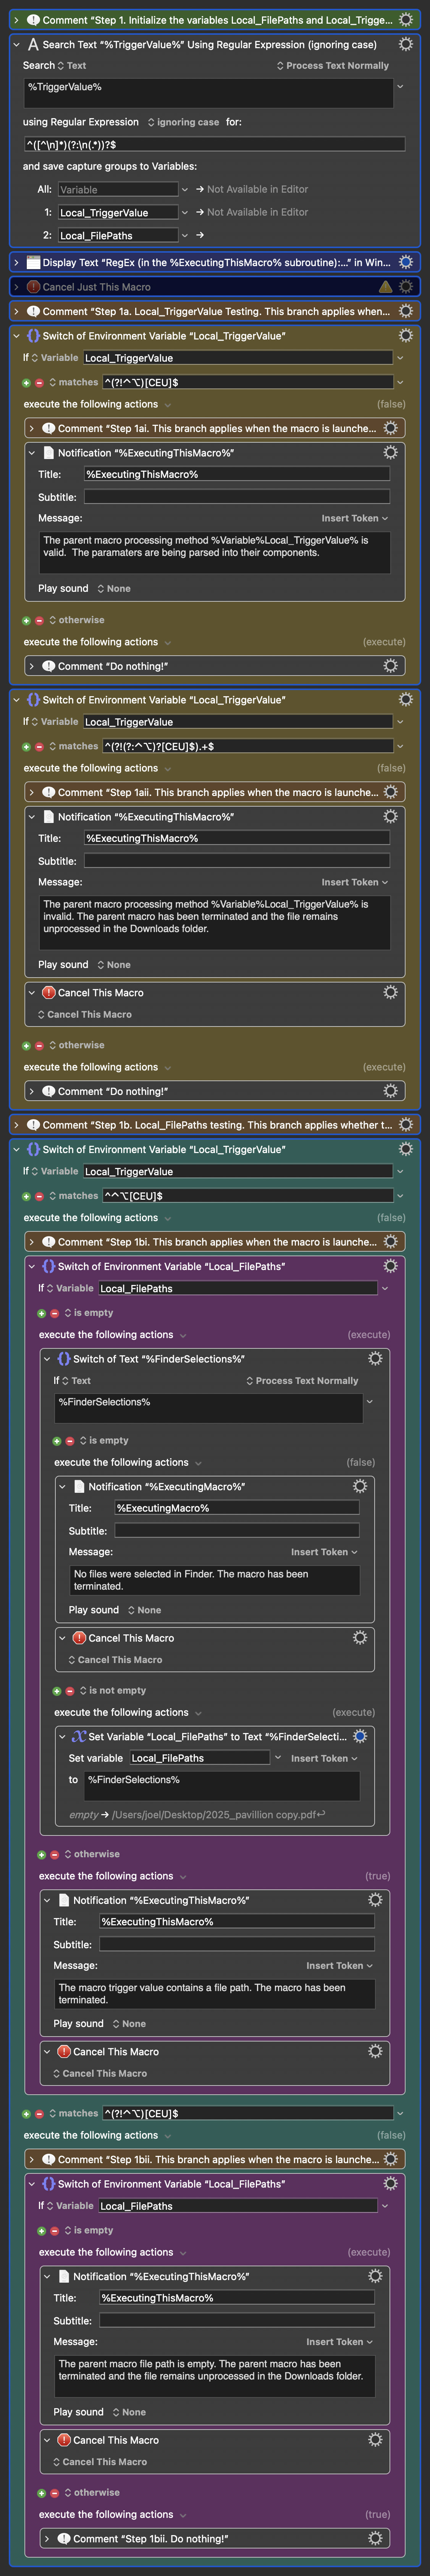Open gear menu of Search Text action
Image resolution: width=430 pixels, height=2576 pixels.
[x=405, y=44]
